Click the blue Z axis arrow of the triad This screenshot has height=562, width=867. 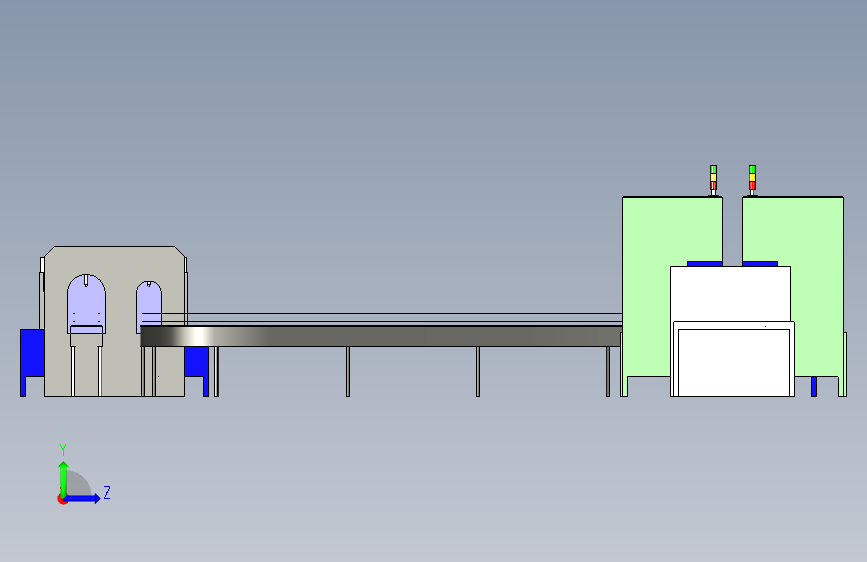[x=82, y=498]
